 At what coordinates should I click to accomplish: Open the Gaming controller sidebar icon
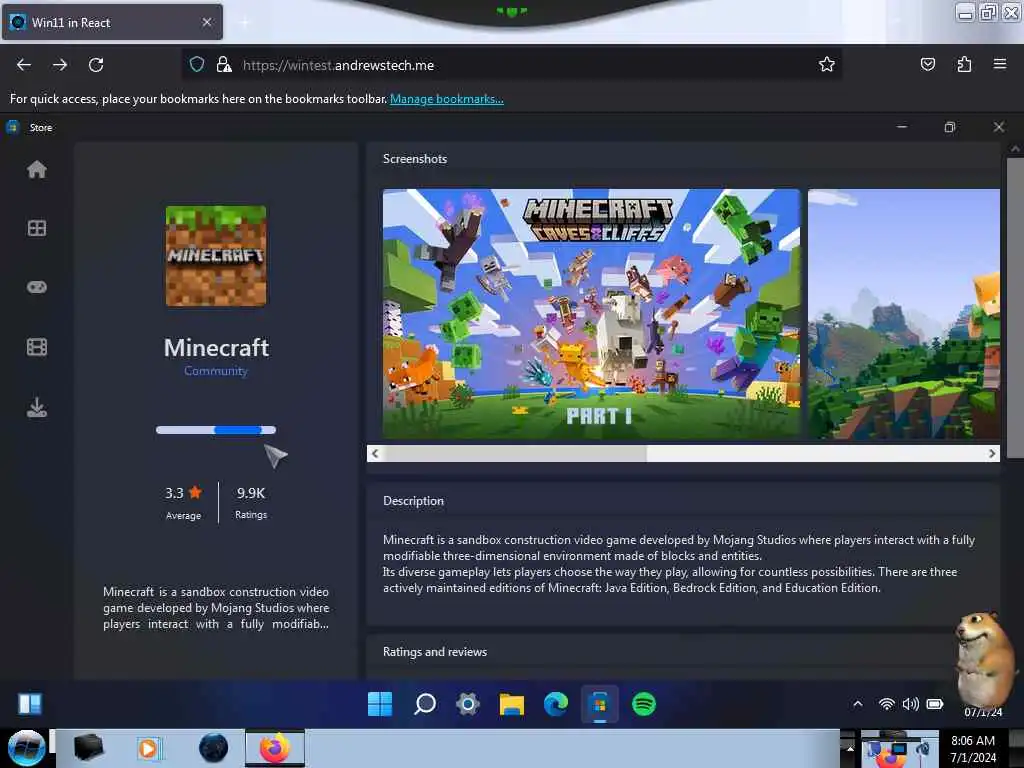[37, 287]
